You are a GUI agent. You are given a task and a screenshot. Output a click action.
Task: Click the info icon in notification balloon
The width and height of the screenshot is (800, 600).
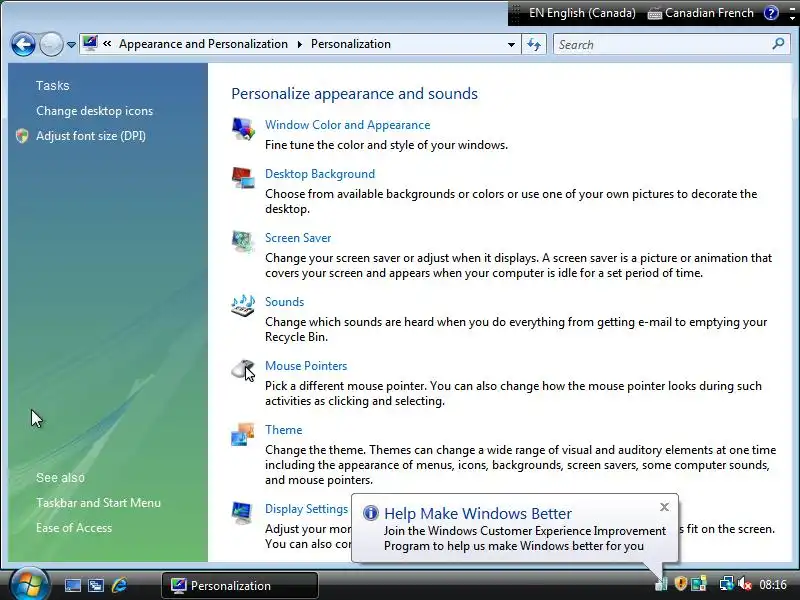(370, 513)
